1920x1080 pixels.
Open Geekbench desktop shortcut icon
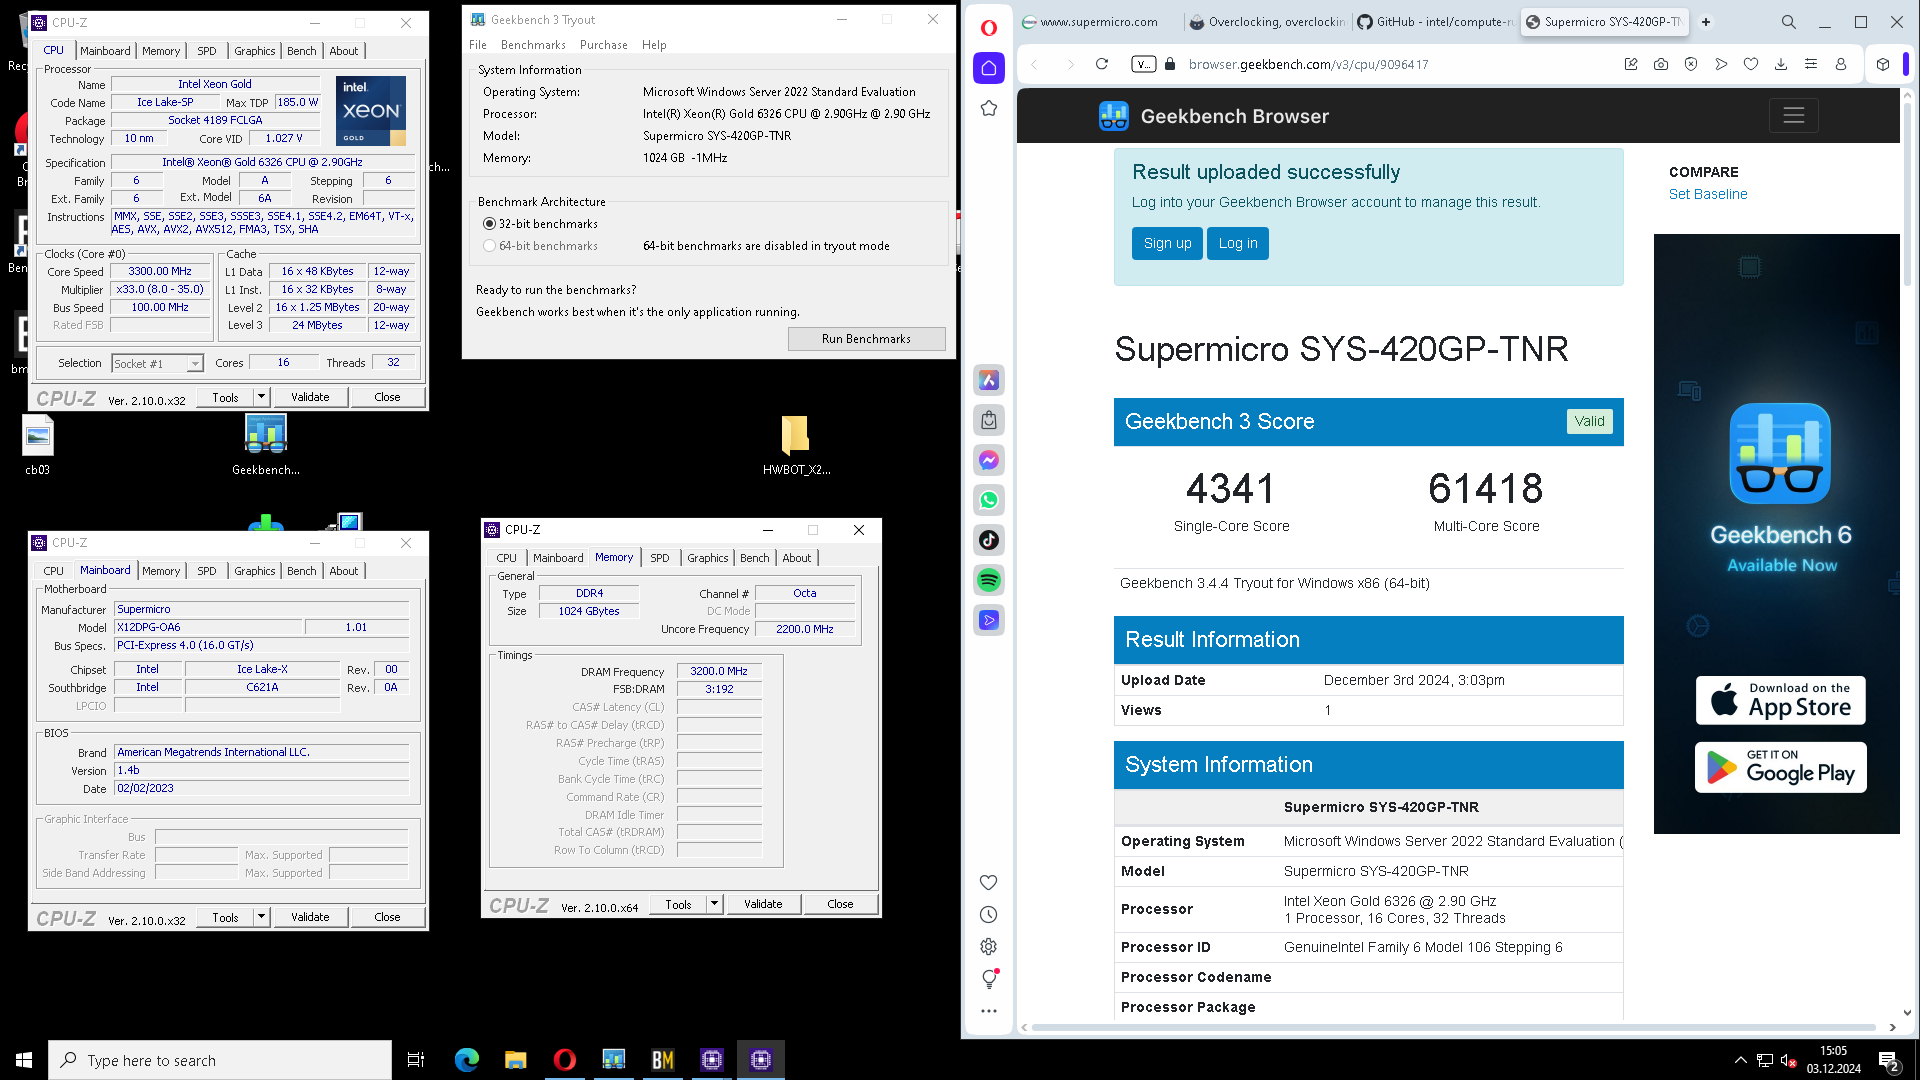tap(265, 445)
